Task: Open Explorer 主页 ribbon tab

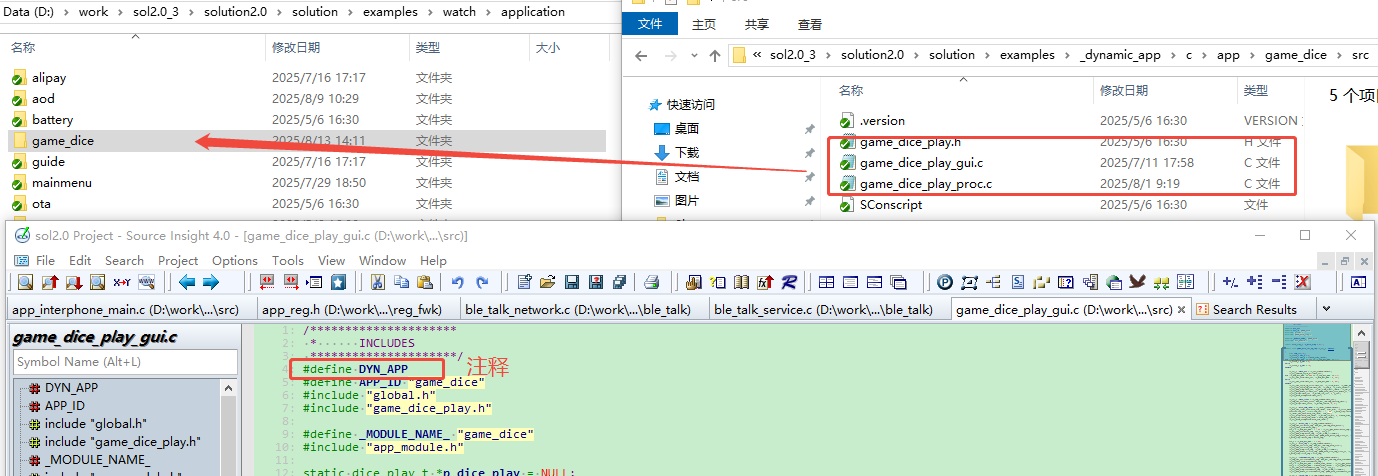Action: point(704,23)
